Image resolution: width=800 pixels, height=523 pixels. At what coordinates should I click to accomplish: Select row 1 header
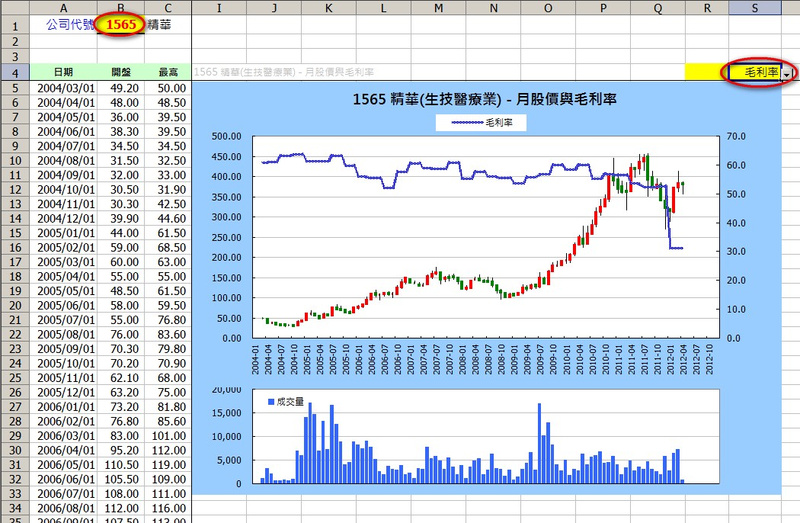pyautogui.click(x=15, y=25)
